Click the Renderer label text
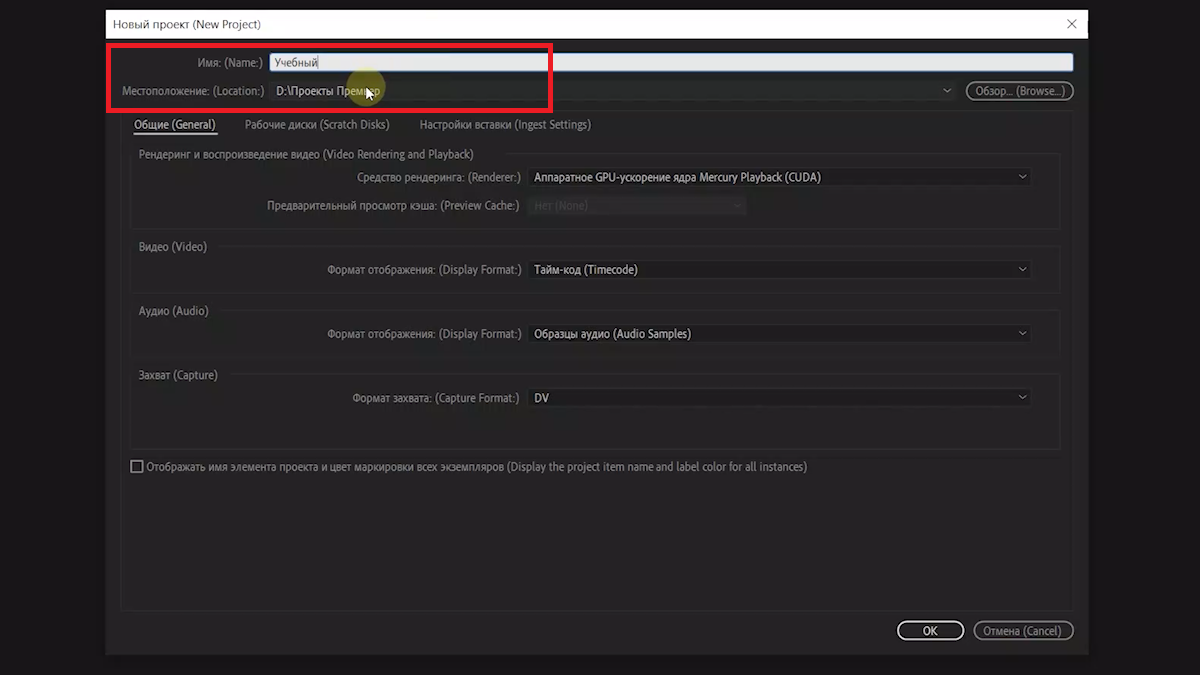This screenshot has height=675, width=1200. point(439,177)
